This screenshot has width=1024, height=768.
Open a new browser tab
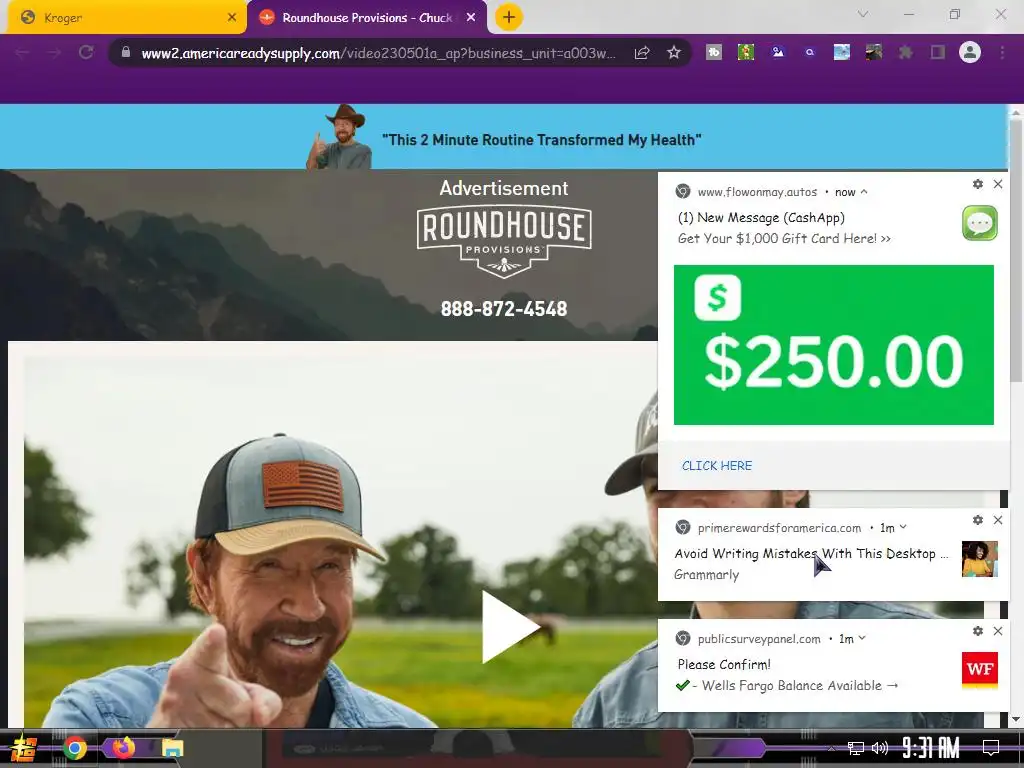(x=509, y=17)
